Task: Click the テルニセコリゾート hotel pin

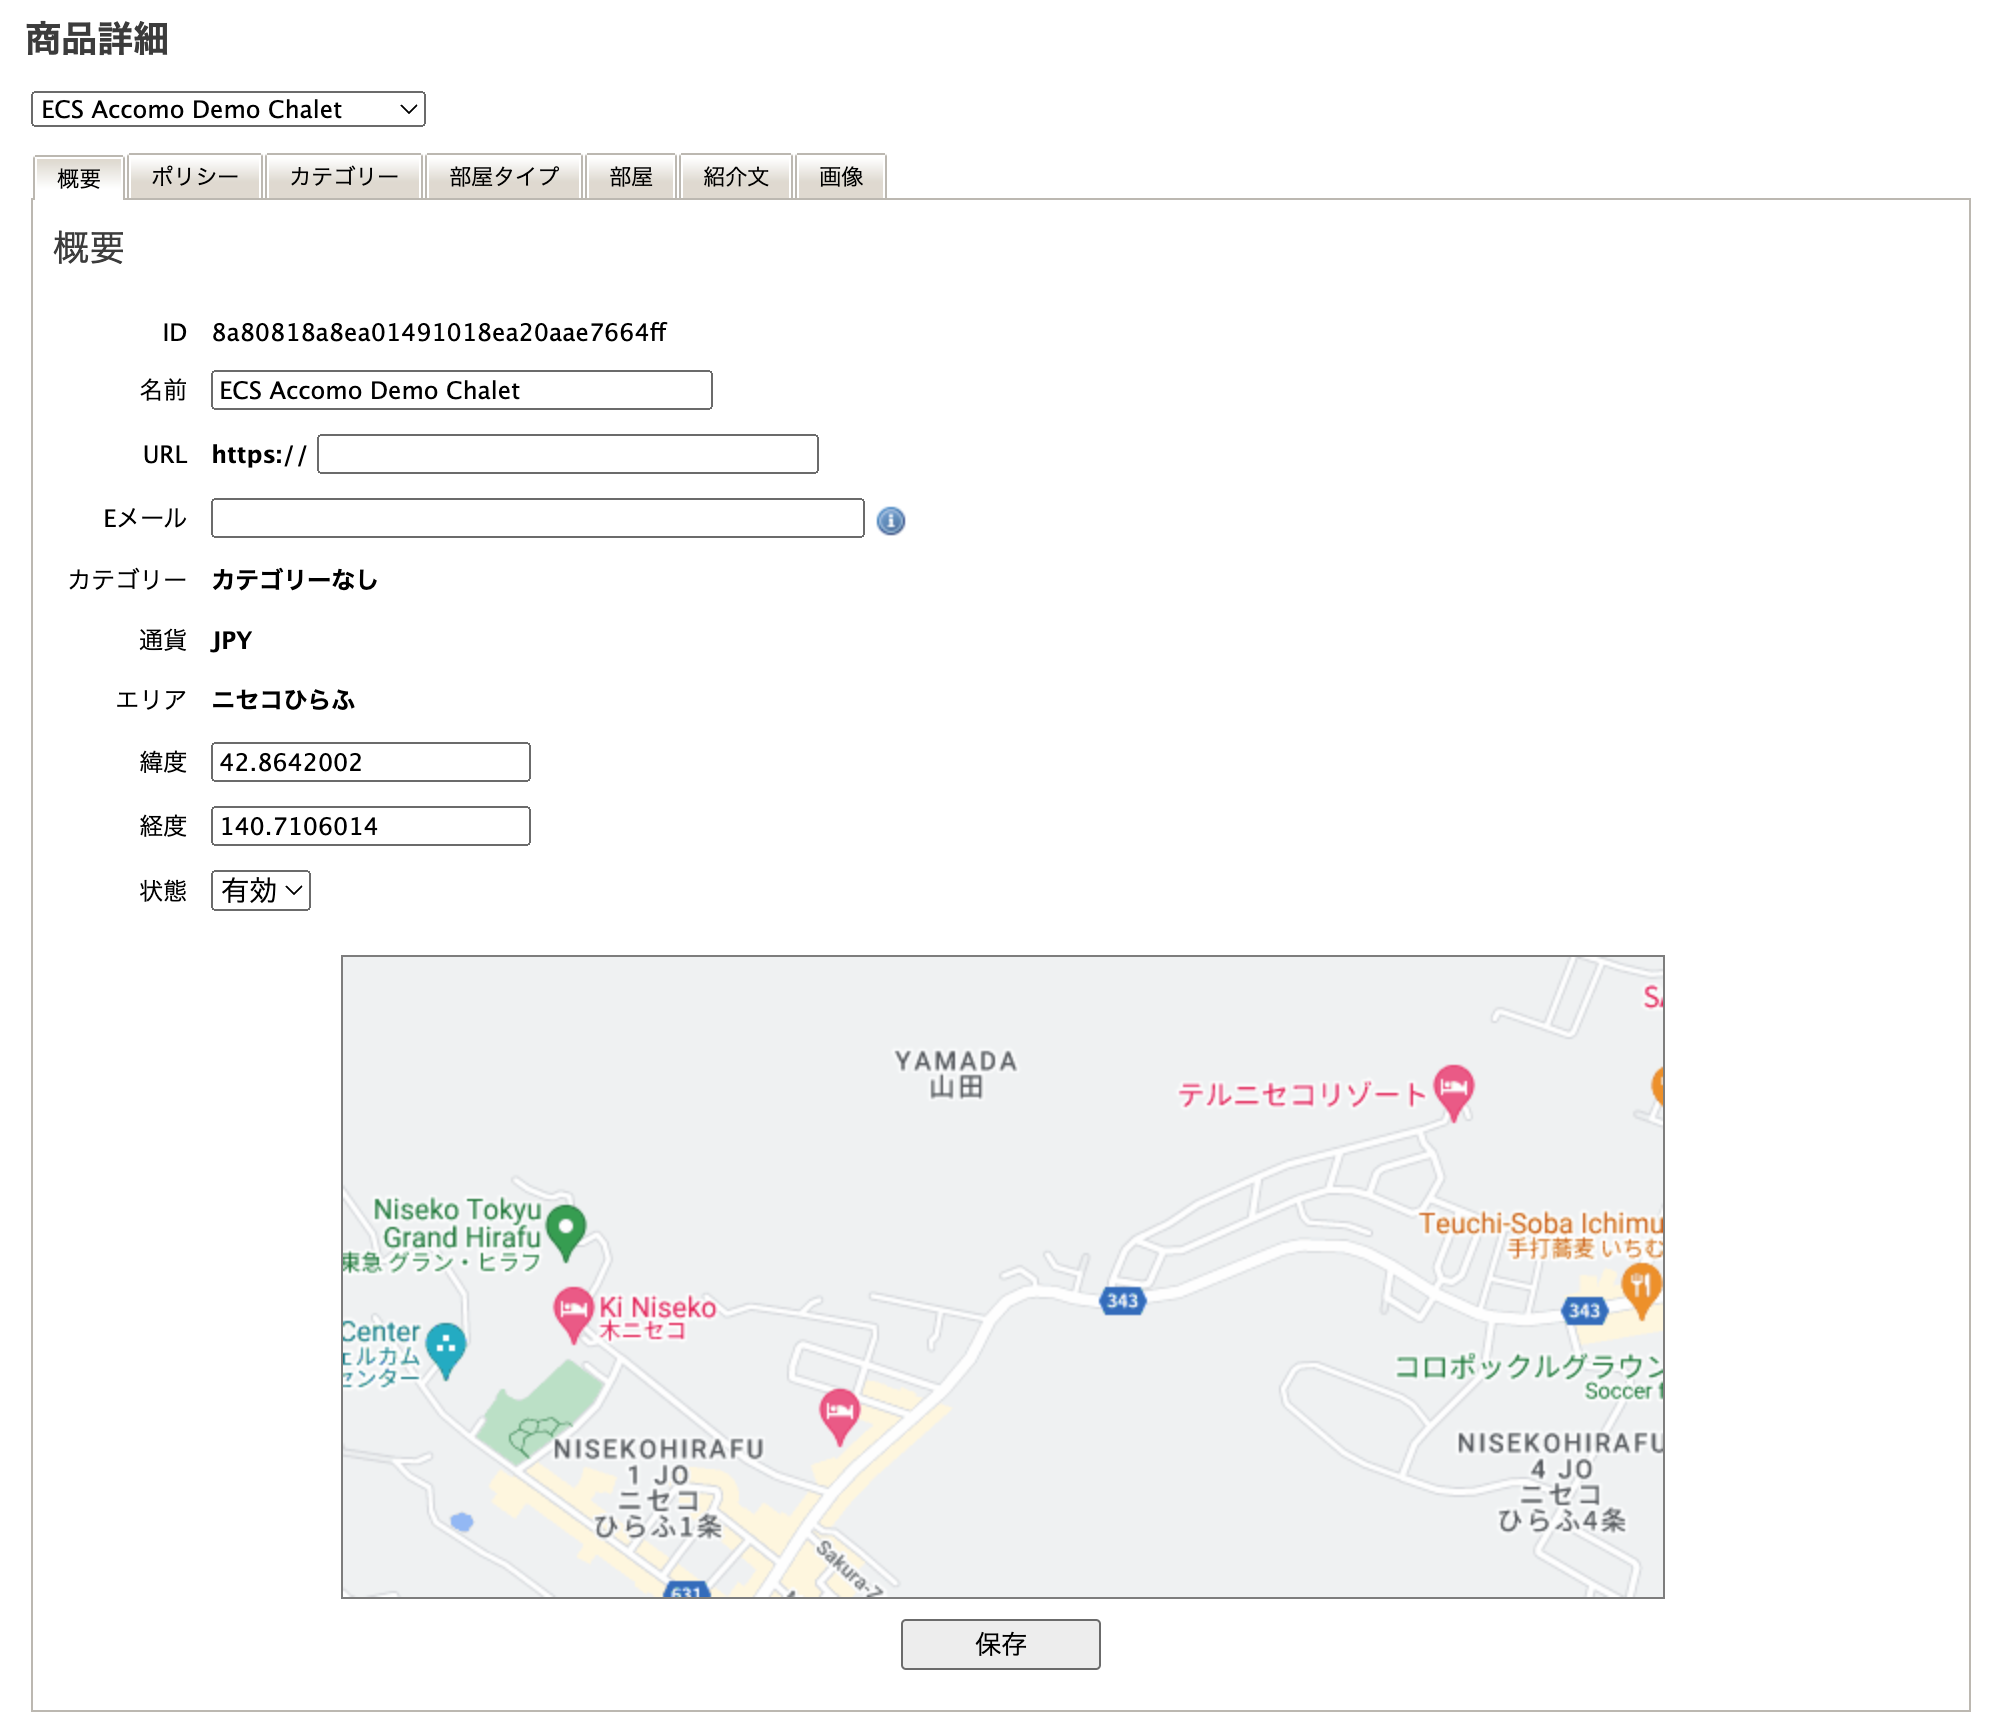Action: pyautogui.click(x=1453, y=1088)
